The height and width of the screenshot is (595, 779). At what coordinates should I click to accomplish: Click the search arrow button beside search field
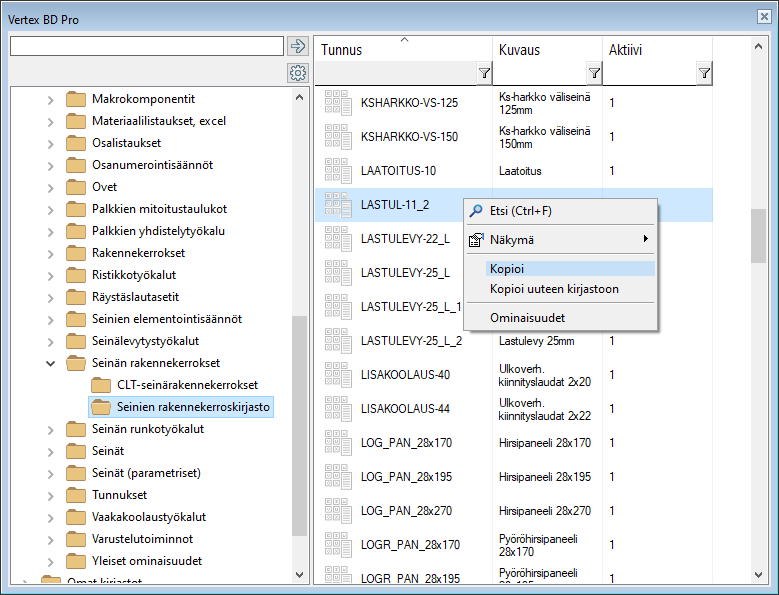(297, 46)
